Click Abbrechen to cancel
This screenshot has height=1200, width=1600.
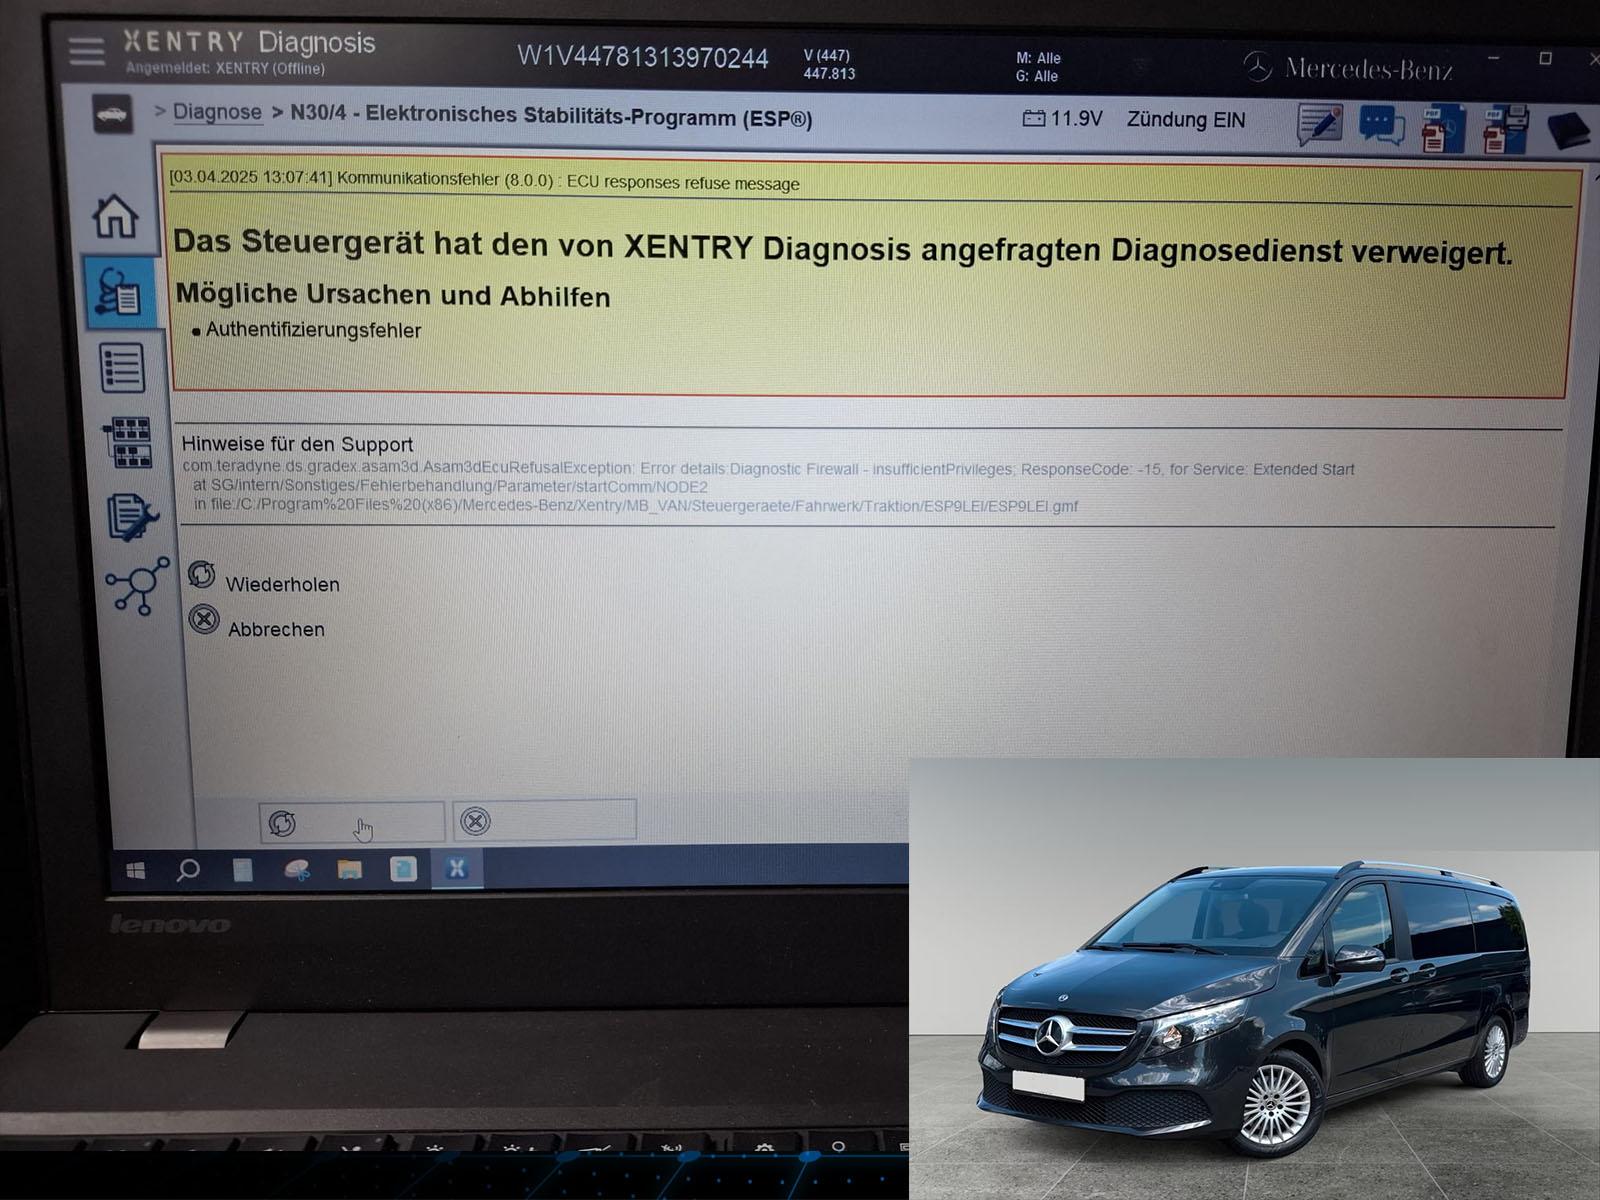[x=275, y=629]
